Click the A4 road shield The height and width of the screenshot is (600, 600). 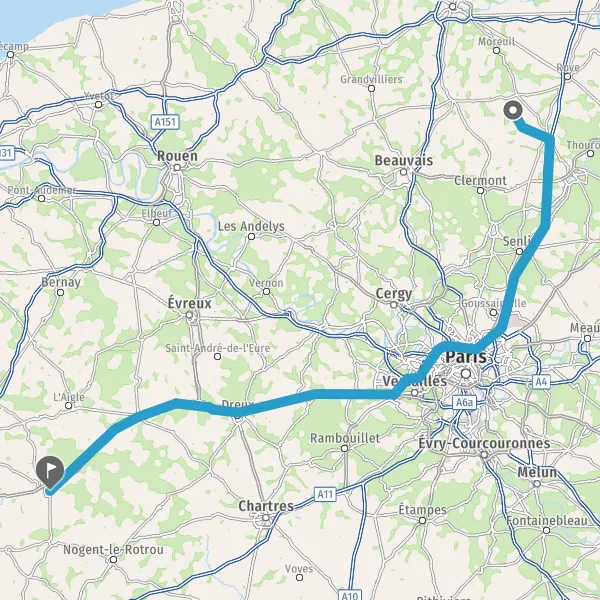pyautogui.click(x=541, y=382)
